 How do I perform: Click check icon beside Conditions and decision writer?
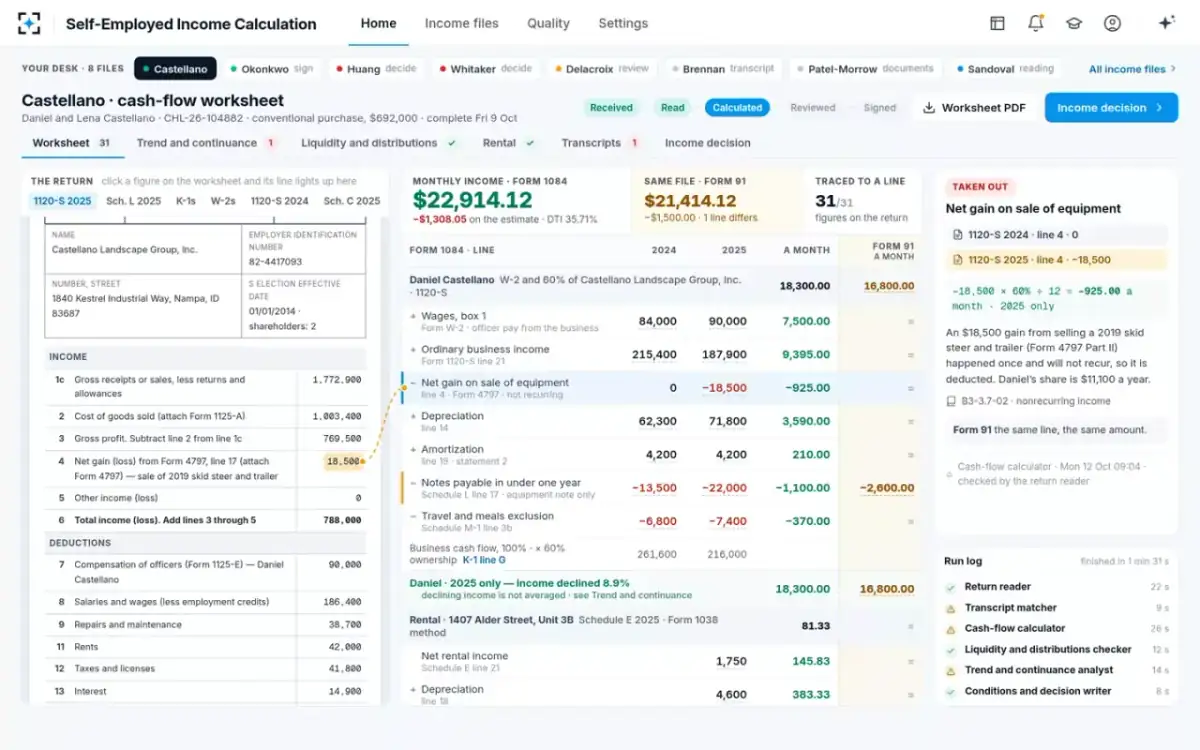click(950, 691)
